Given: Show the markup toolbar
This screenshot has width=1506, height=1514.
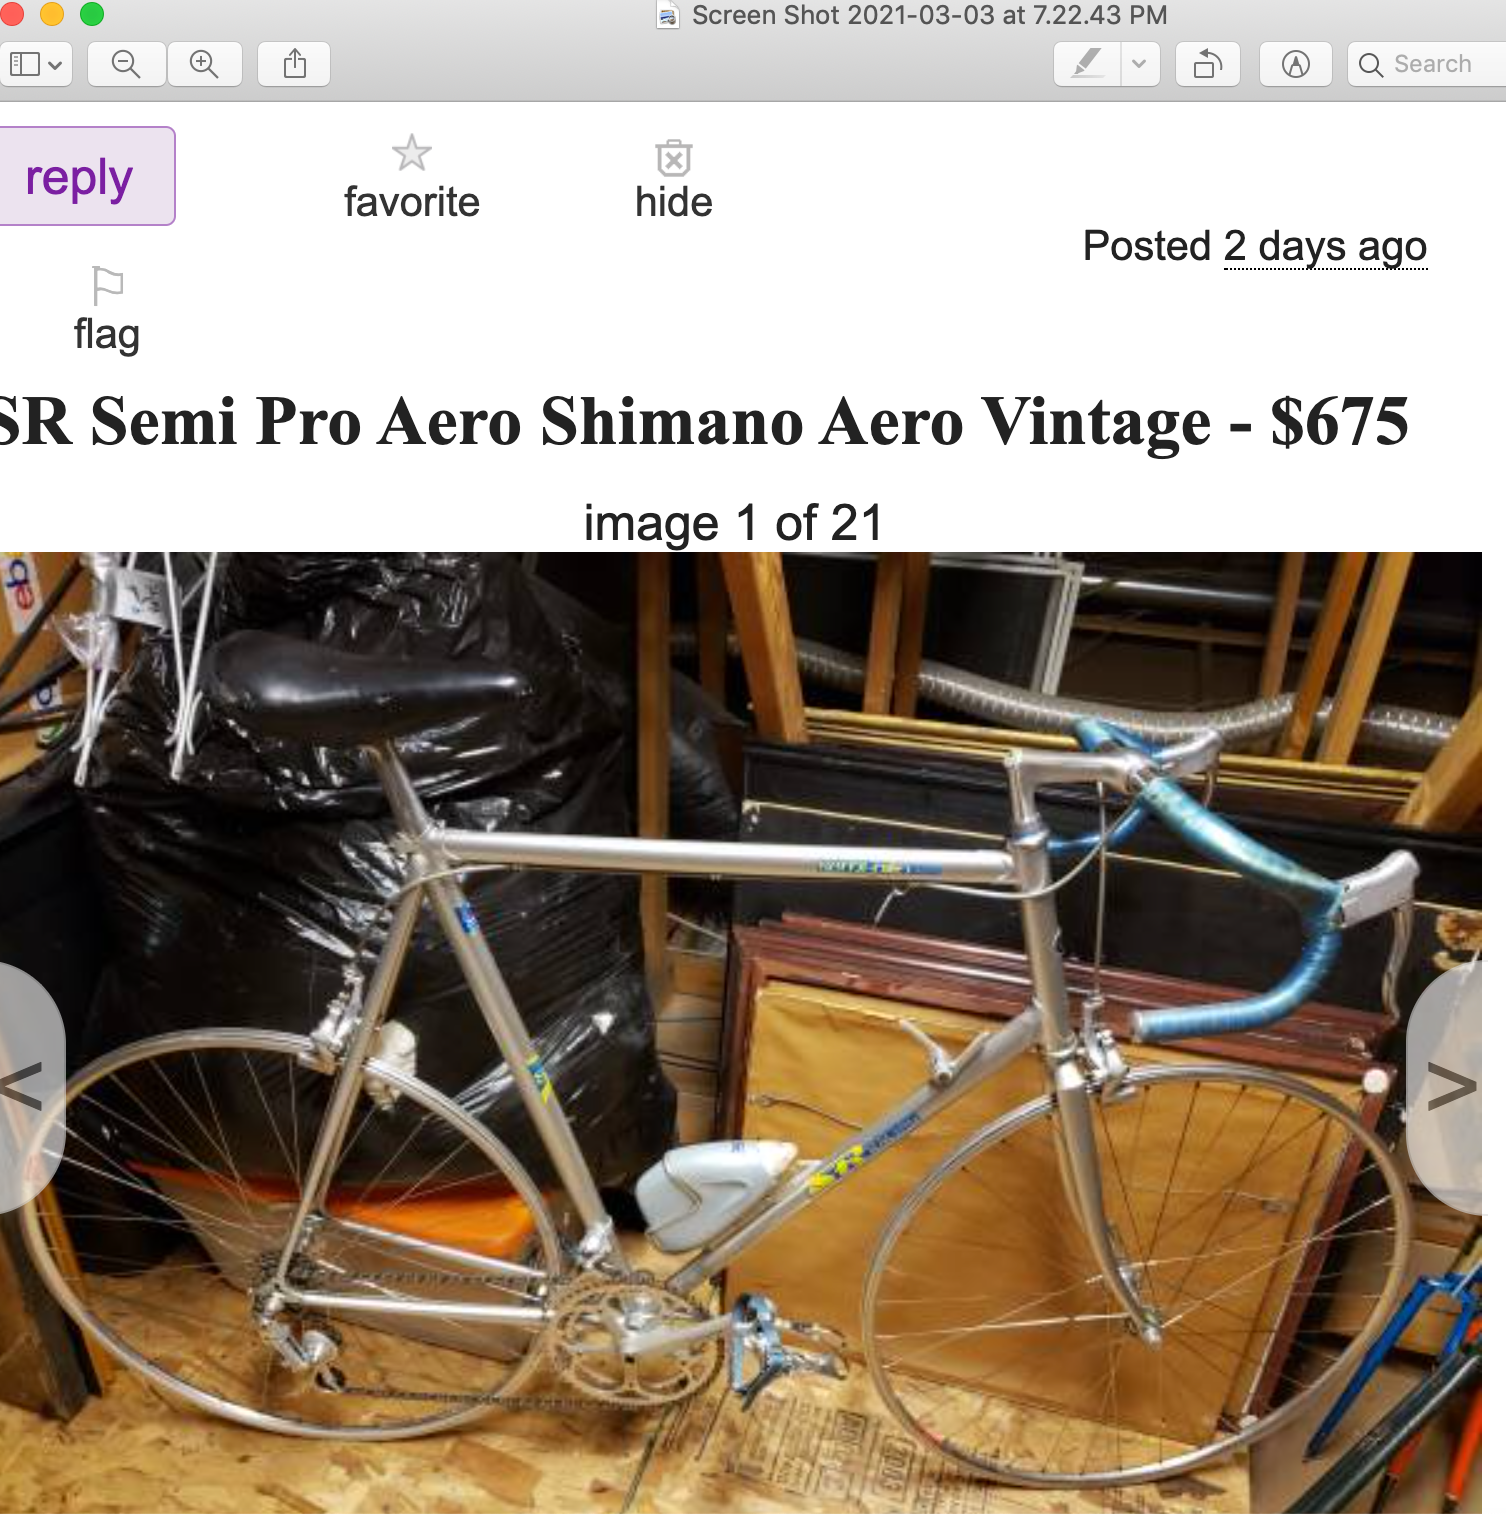Looking at the screenshot, I should coord(1296,65).
